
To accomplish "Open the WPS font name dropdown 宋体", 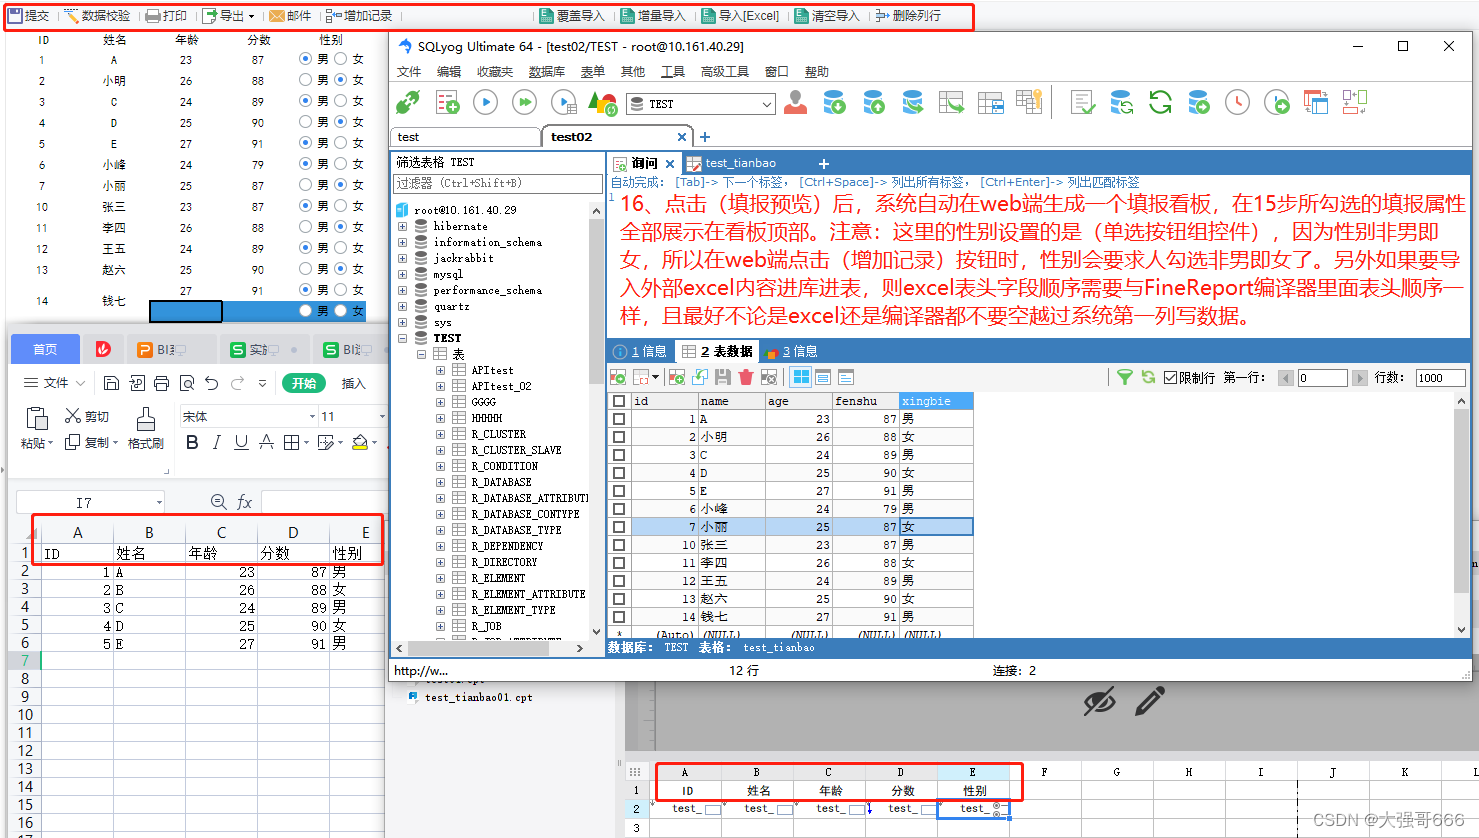I will click(312, 416).
